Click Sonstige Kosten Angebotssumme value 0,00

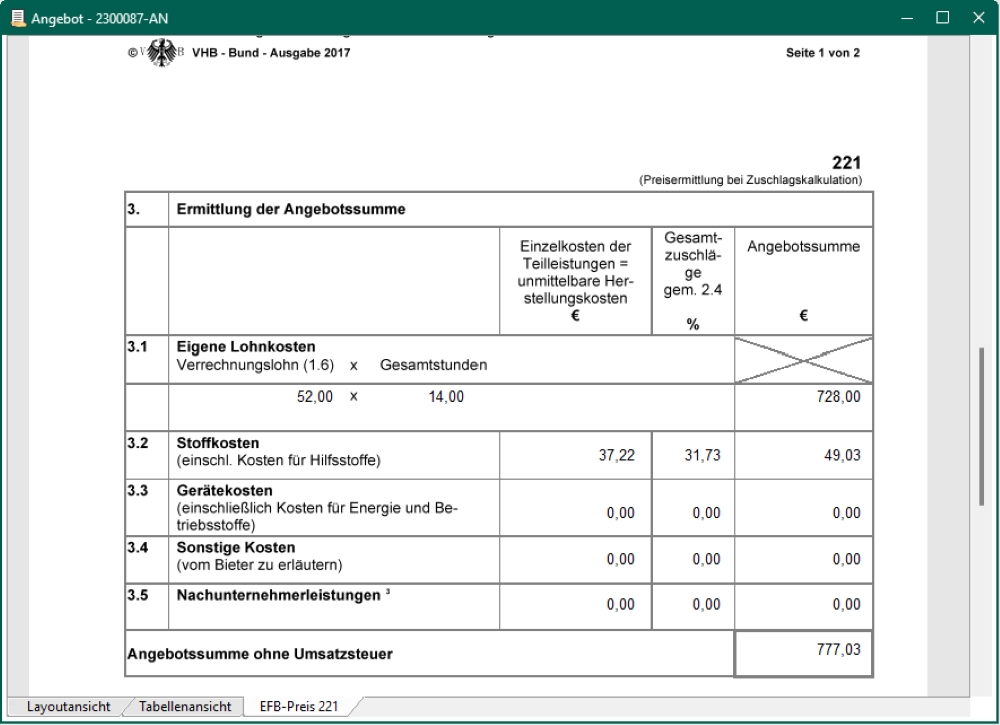coord(846,559)
